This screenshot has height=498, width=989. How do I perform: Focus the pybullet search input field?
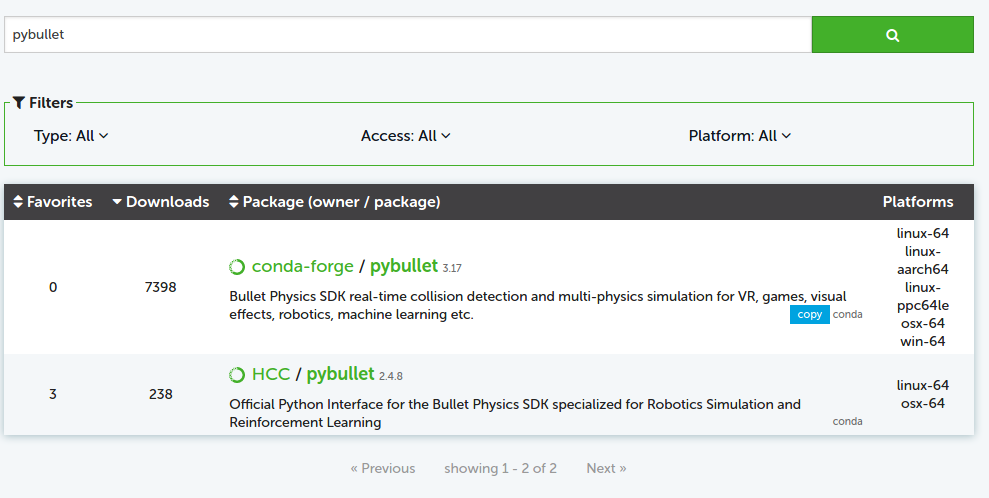(x=407, y=35)
